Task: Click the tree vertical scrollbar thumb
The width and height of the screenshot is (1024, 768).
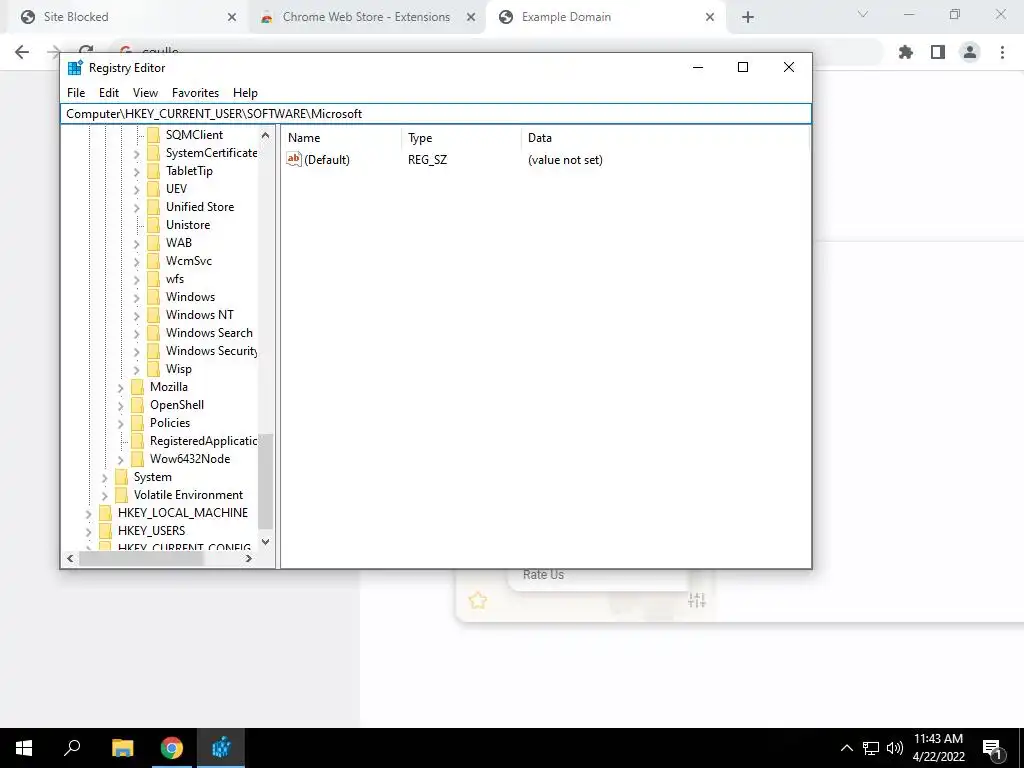Action: (x=265, y=482)
